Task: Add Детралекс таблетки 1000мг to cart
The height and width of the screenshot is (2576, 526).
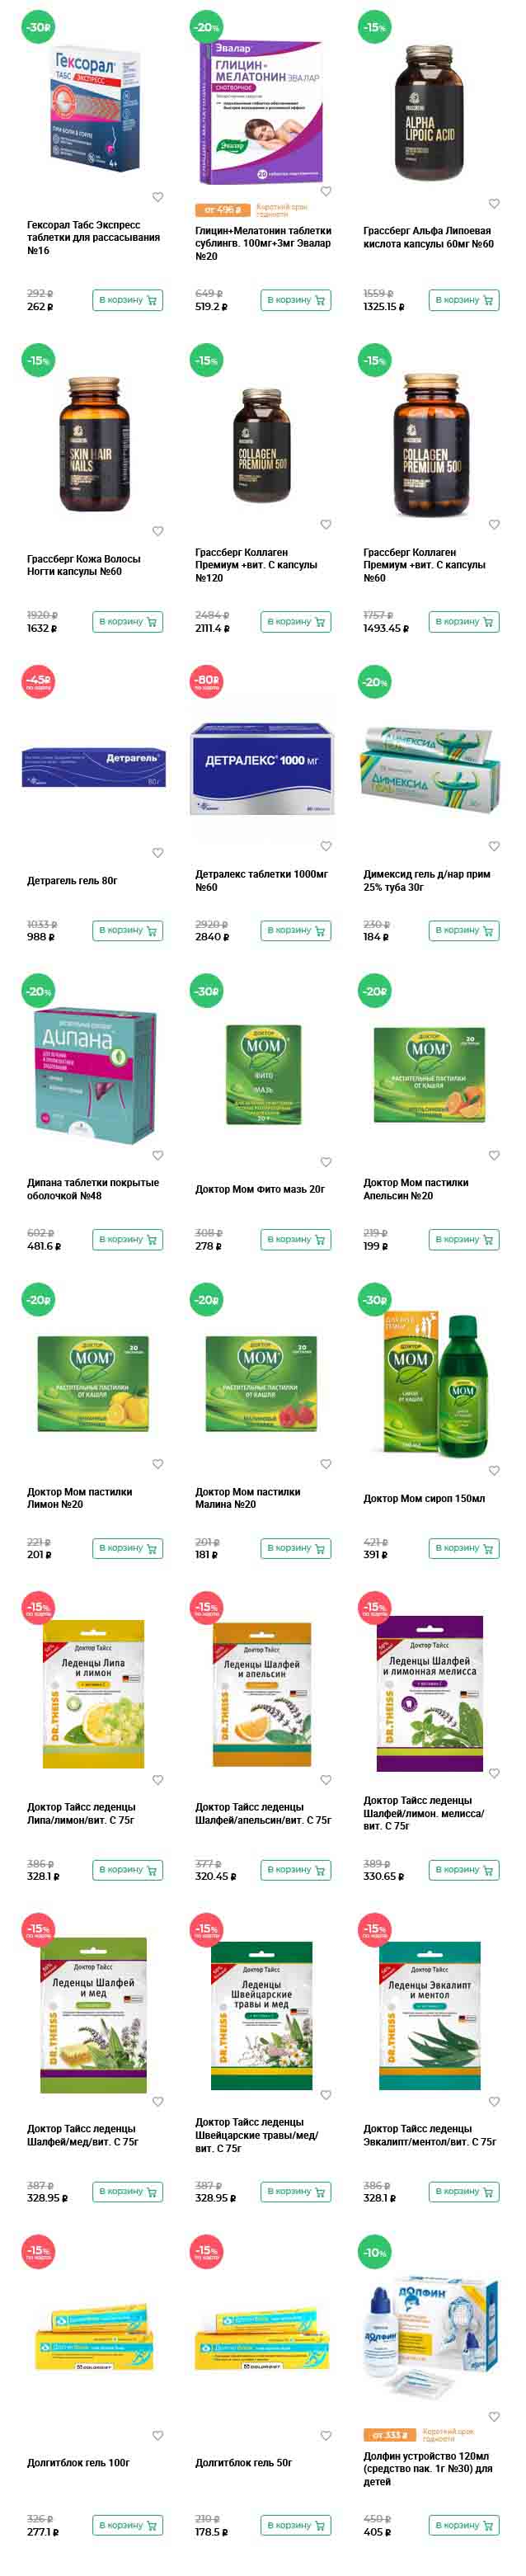Action: coord(296,931)
